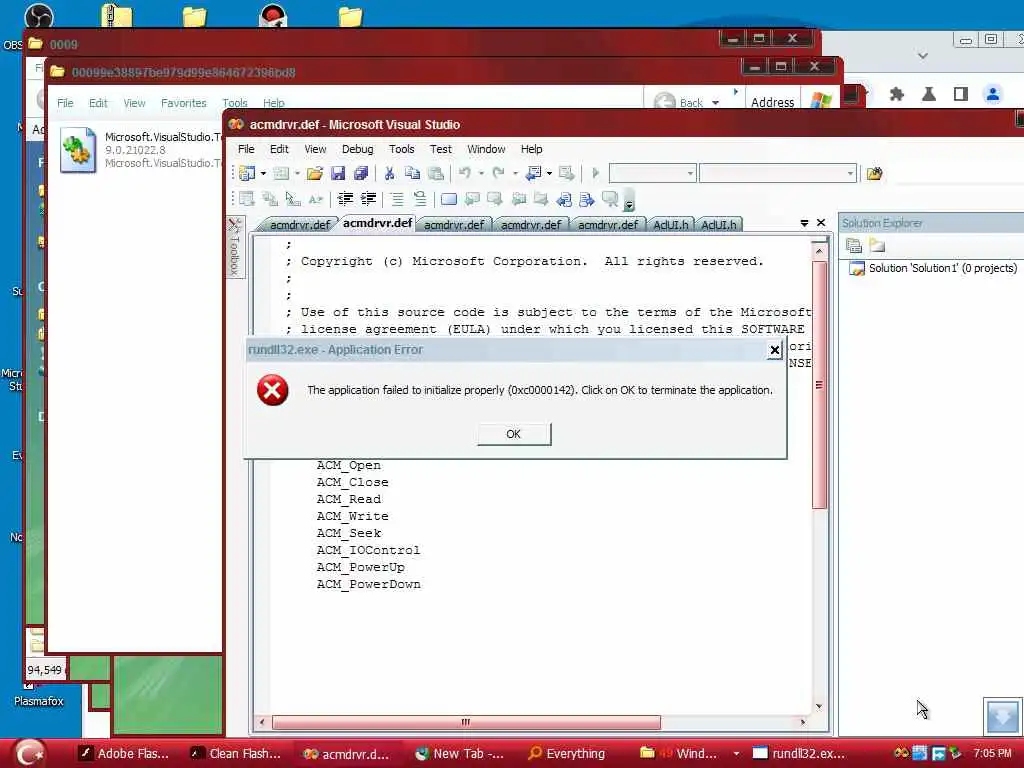Click the Navigate Backward icon

click(x=533, y=173)
